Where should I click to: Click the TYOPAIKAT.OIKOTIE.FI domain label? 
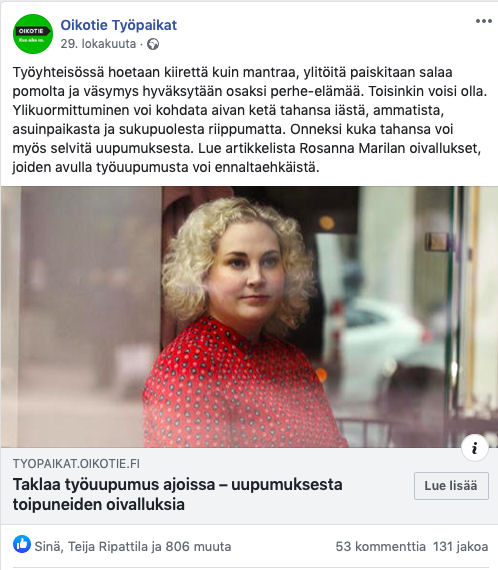[76, 464]
